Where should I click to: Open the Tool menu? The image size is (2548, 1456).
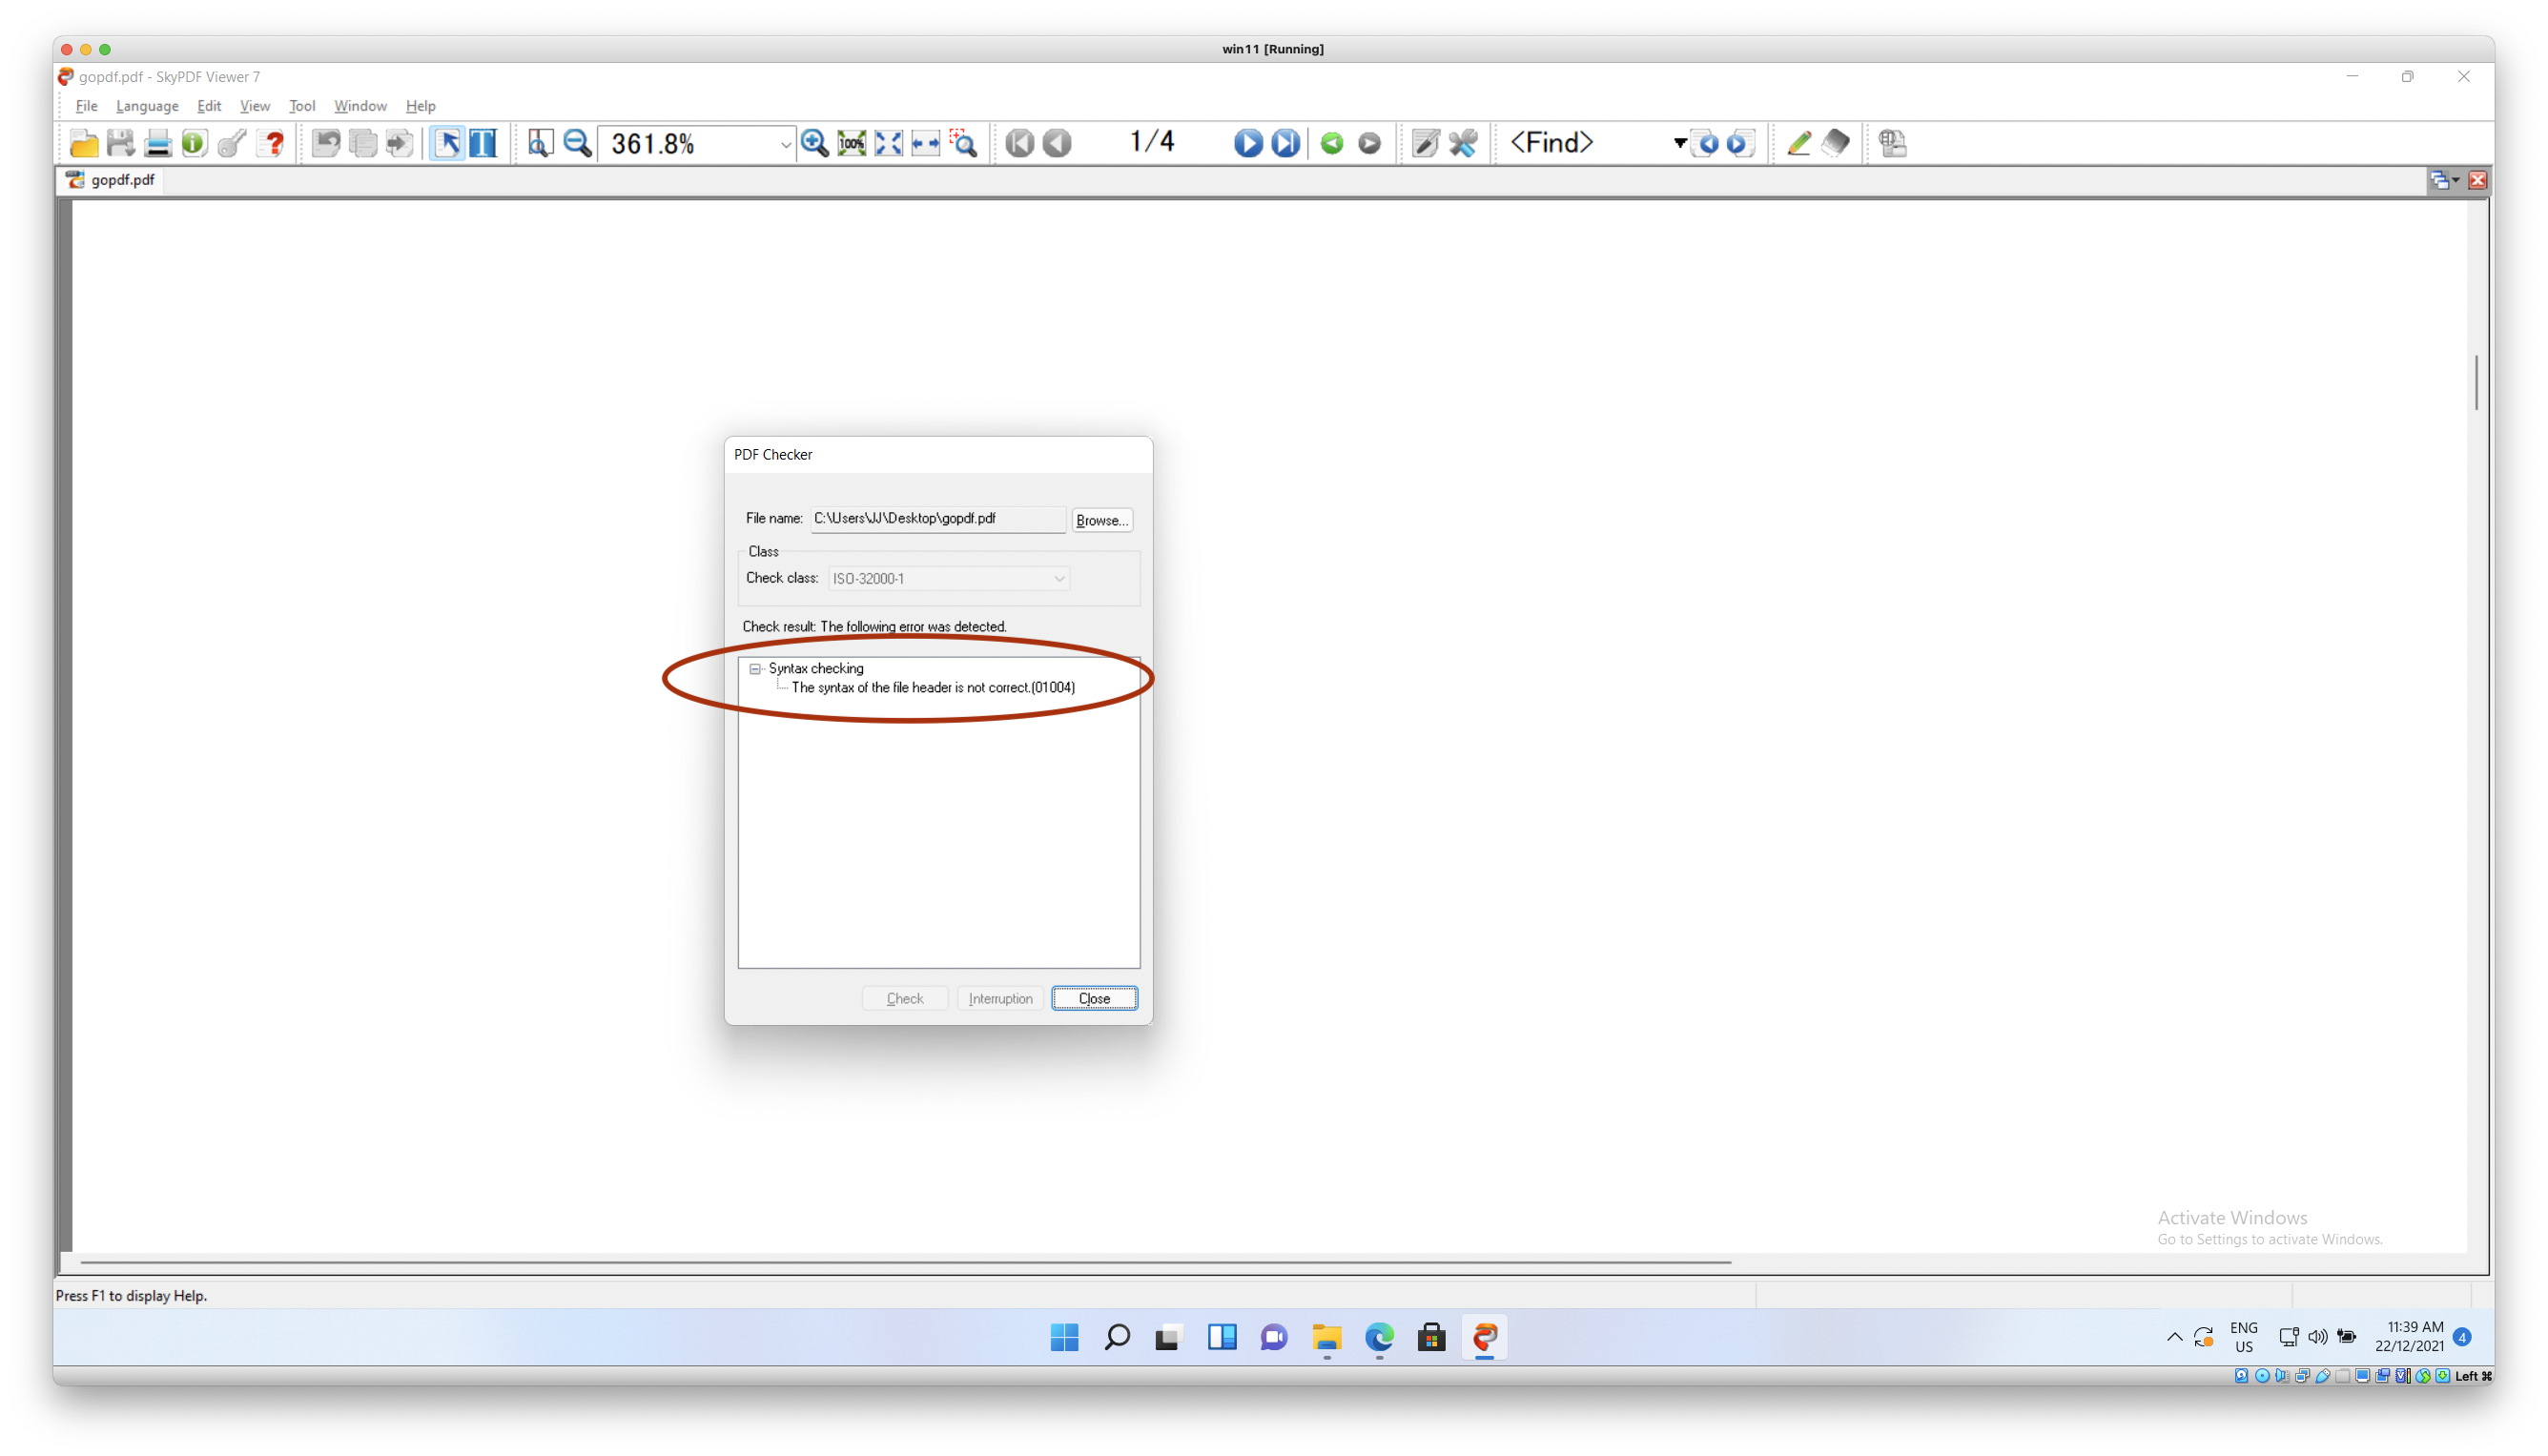(301, 106)
